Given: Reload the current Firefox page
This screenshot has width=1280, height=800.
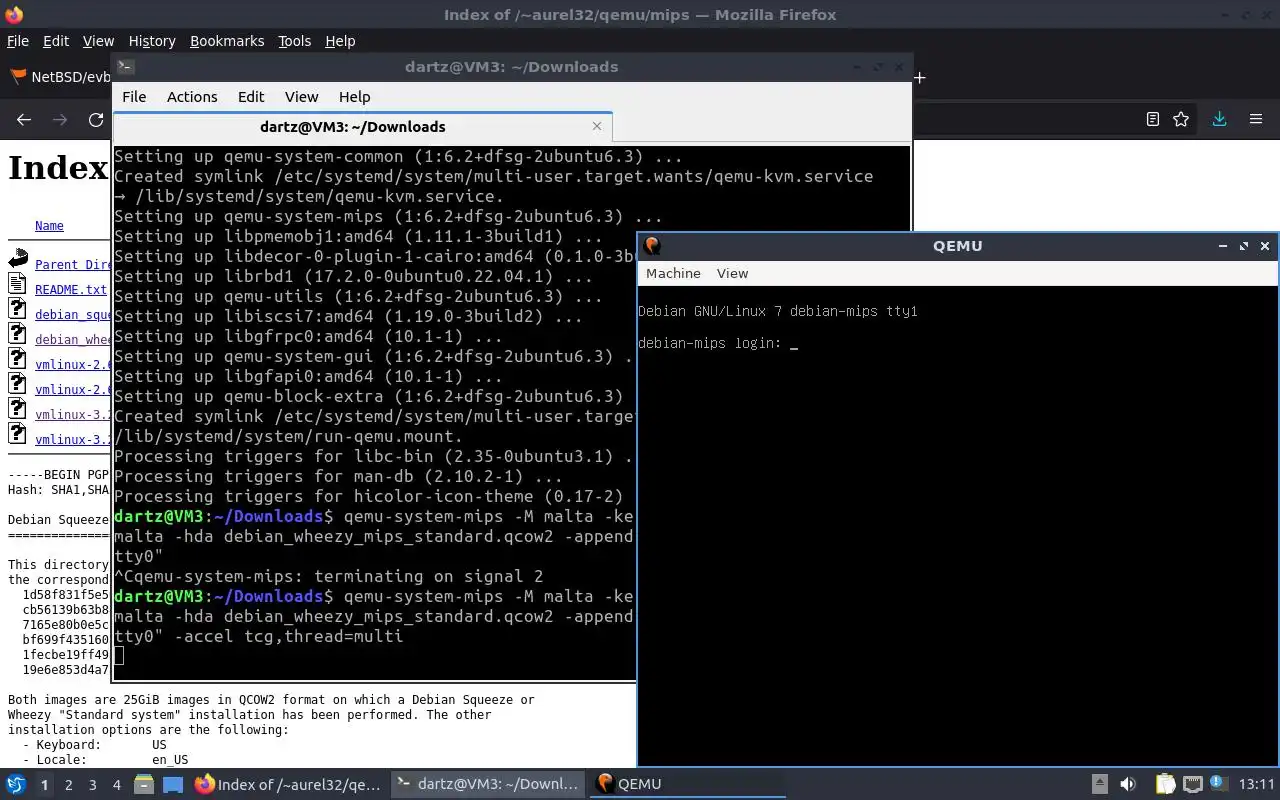Looking at the screenshot, I should pos(96,119).
